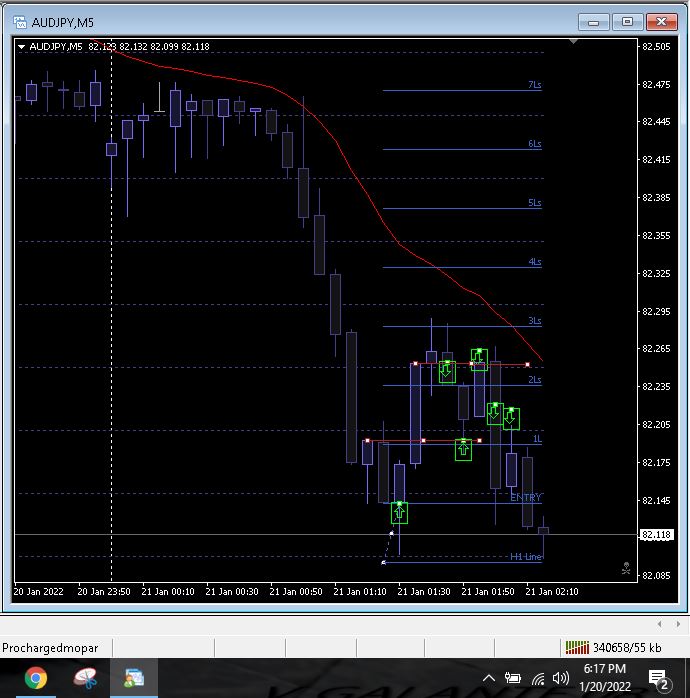Select the 1L level line label
The width and height of the screenshot is (690, 698).
(537, 439)
